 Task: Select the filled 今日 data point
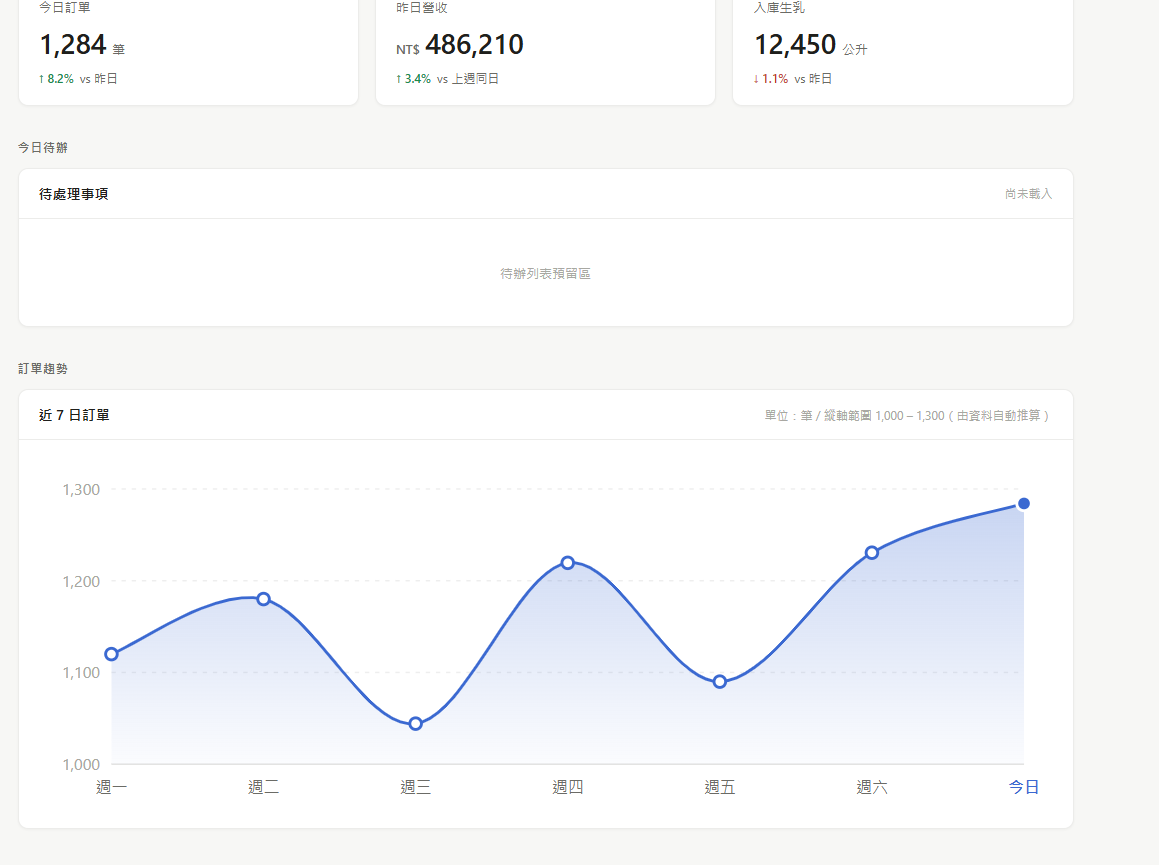click(x=1024, y=503)
